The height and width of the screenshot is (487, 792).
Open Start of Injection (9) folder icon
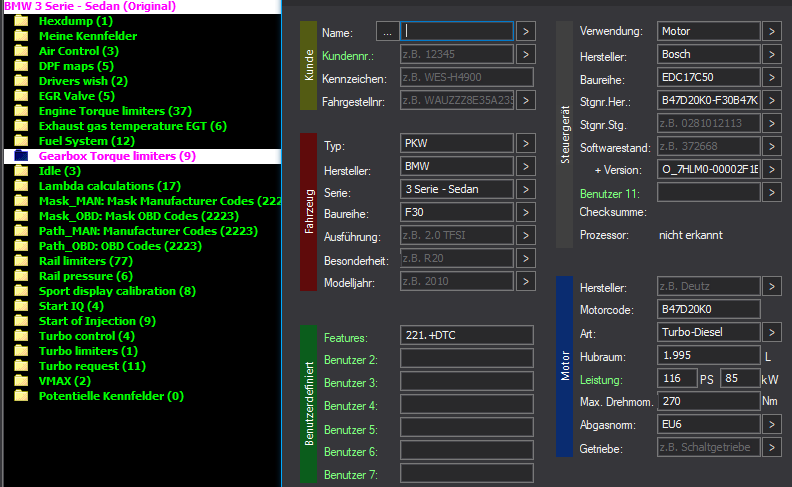click(21, 321)
